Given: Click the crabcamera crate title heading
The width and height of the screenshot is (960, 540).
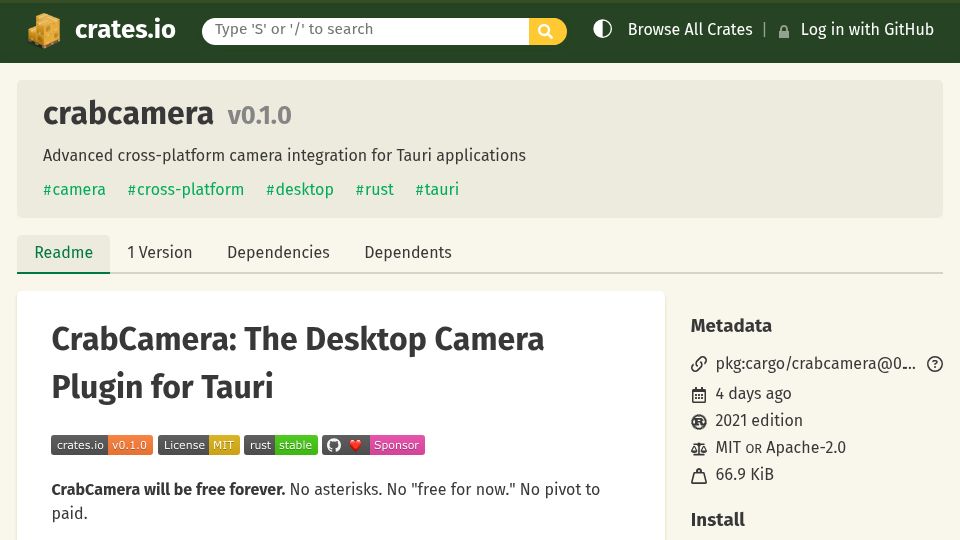Looking at the screenshot, I should coord(128,114).
